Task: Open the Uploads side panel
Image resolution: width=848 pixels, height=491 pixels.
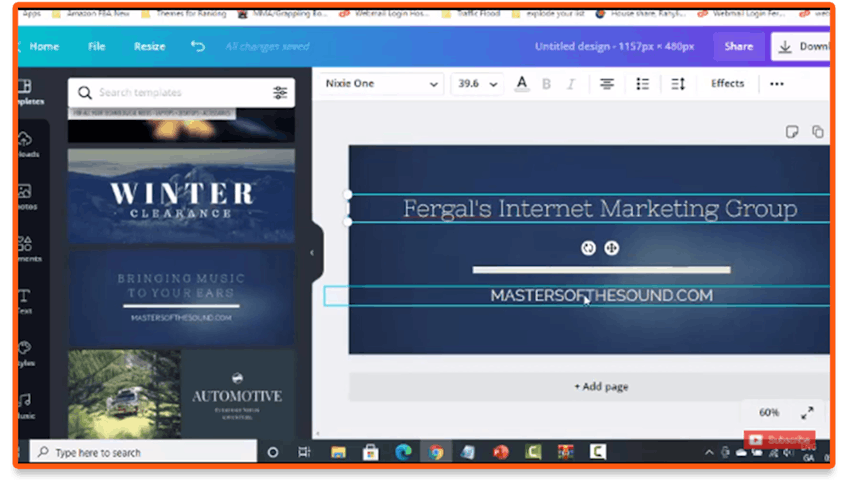Action: pos(27,145)
